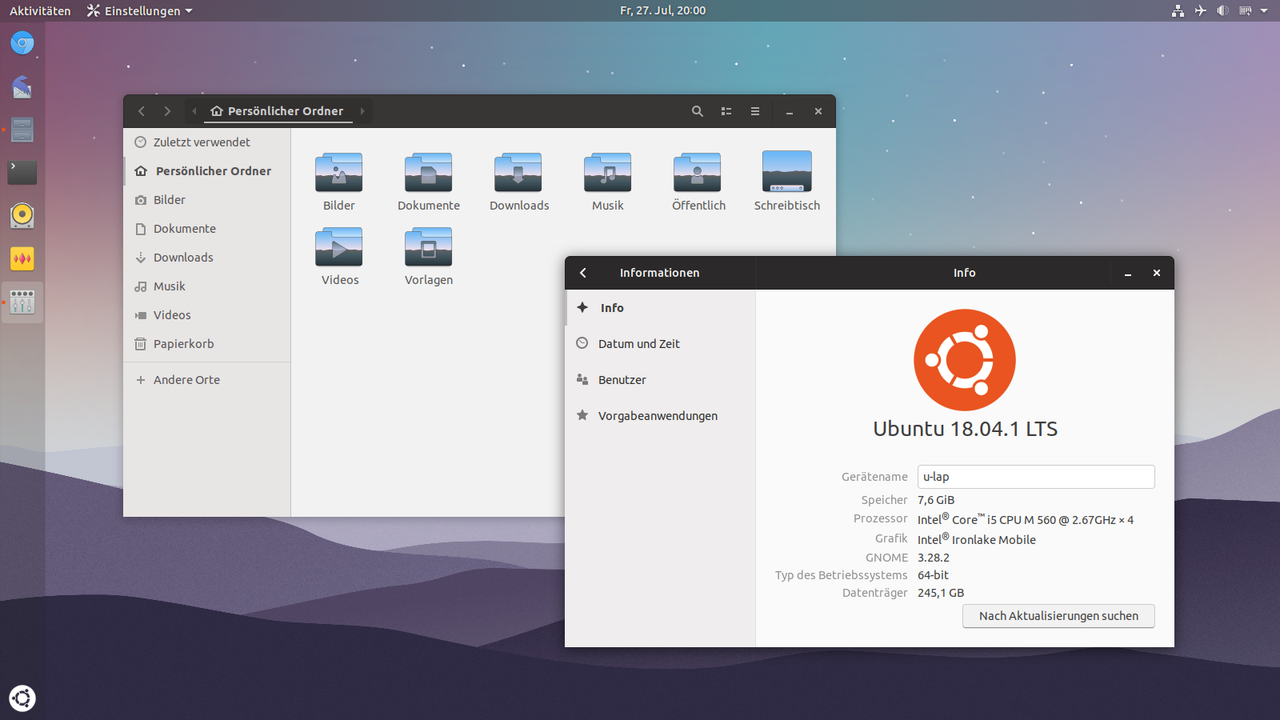This screenshot has height=720, width=1280.
Task: Open the Videos folder icon
Action: (339, 247)
